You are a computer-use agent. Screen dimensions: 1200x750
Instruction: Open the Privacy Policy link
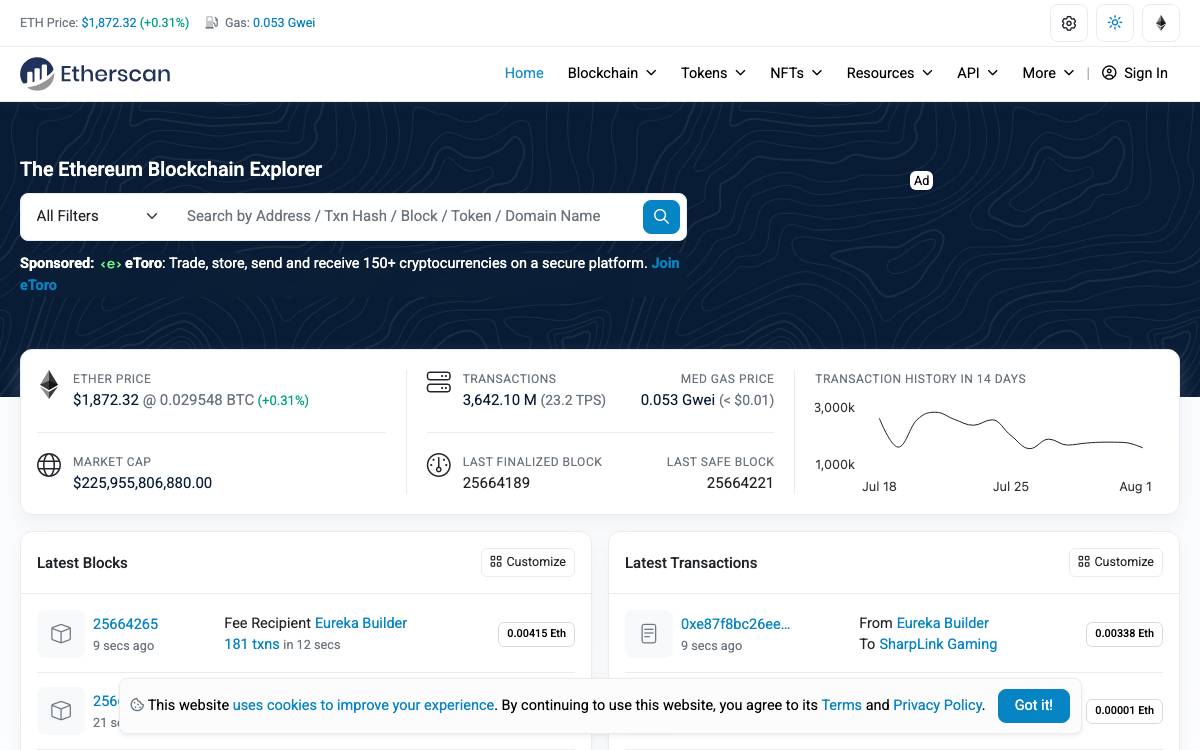[938, 705]
